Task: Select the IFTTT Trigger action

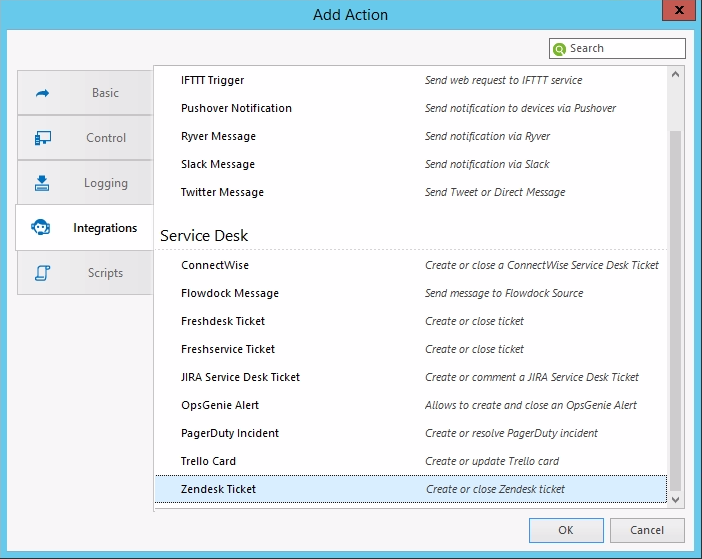Action: (411, 80)
